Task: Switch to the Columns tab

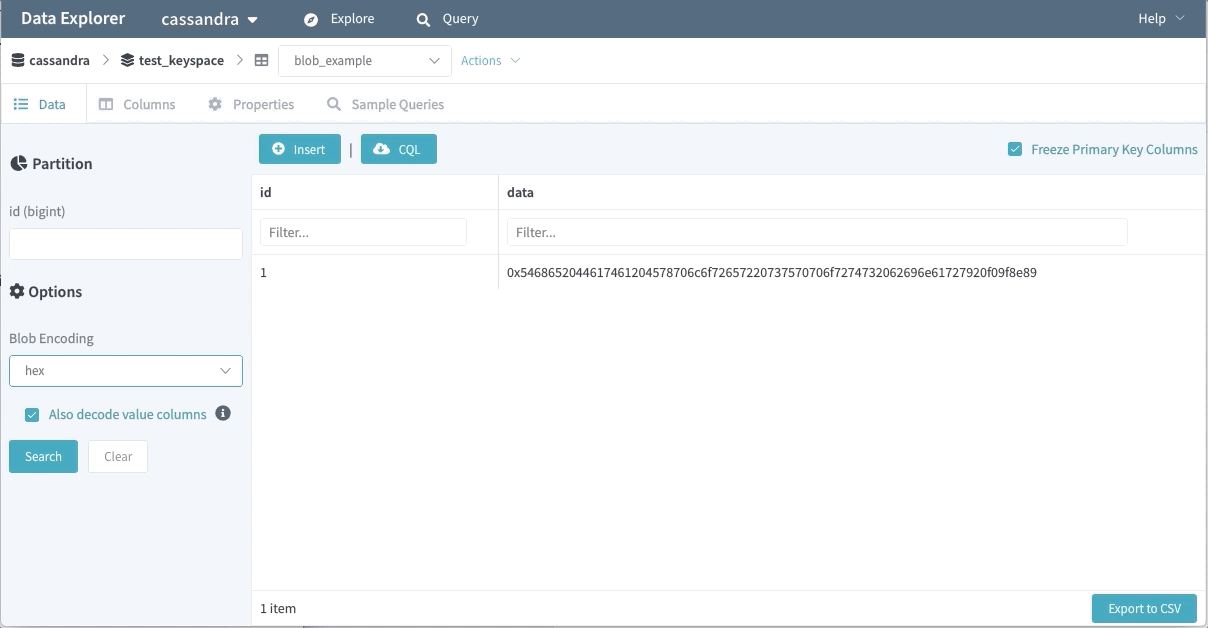Action: 137,104
